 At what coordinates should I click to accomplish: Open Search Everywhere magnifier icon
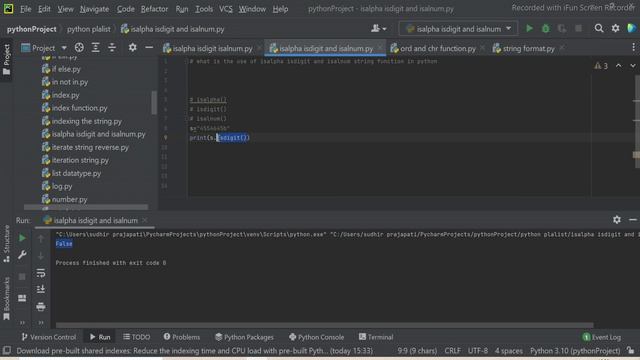599,28
